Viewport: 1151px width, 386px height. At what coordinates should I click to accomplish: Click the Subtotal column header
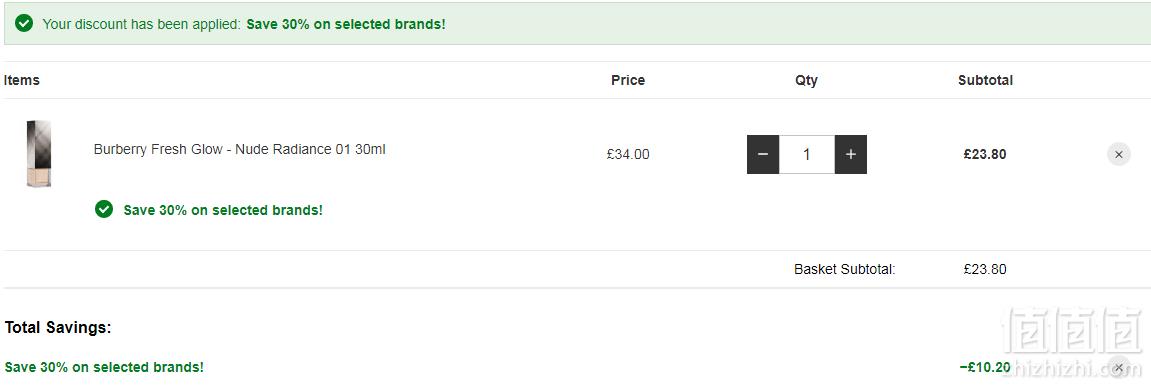point(985,80)
